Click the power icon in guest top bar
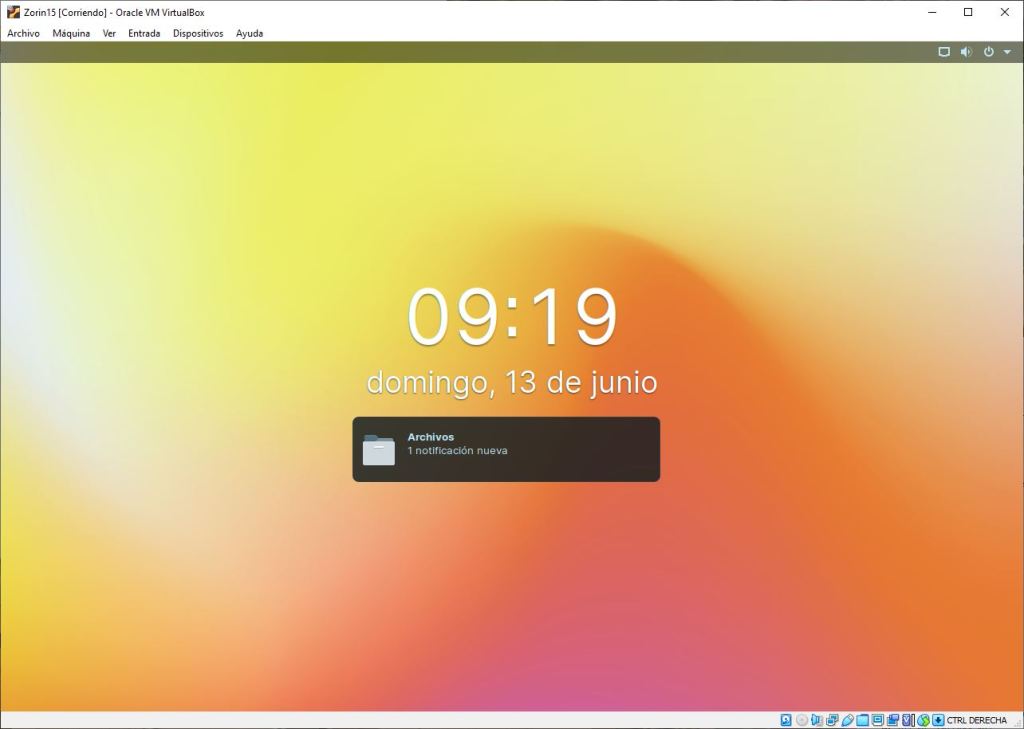The image size is (1024, 729). click(x=988, y=52)
